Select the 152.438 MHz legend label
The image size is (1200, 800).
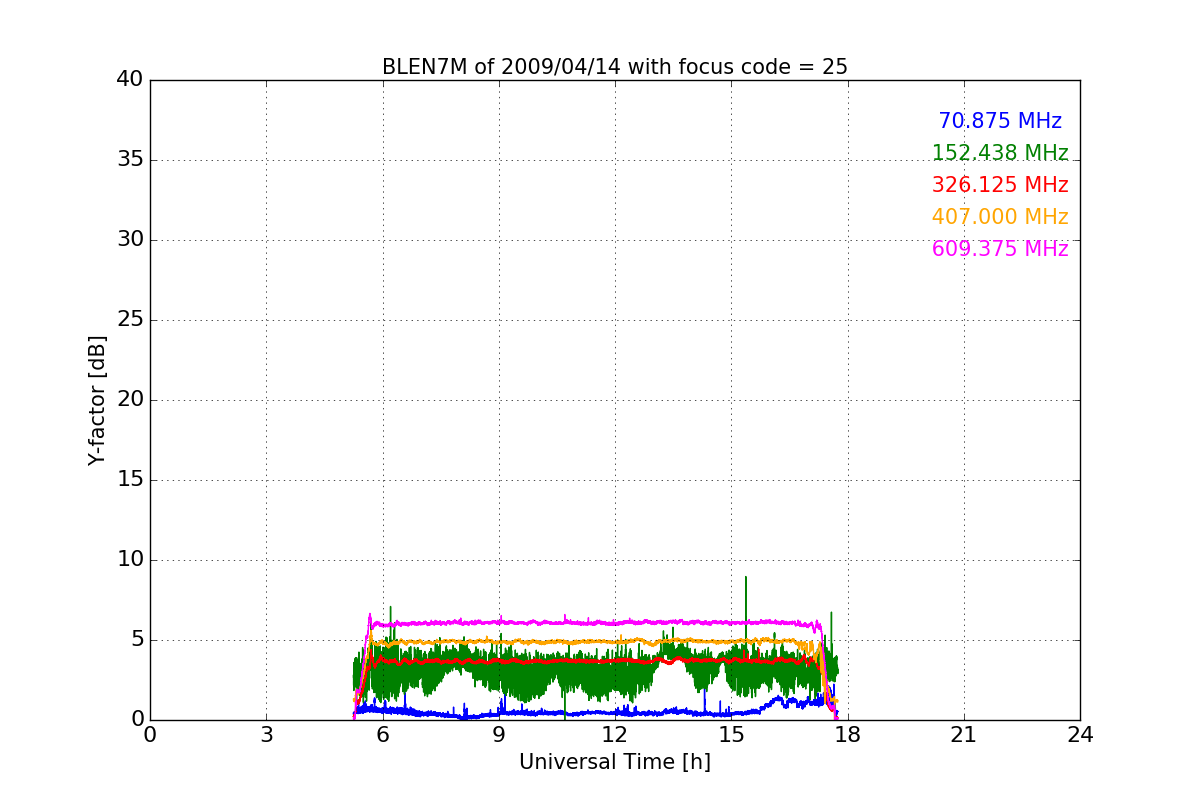[1000, 153]
